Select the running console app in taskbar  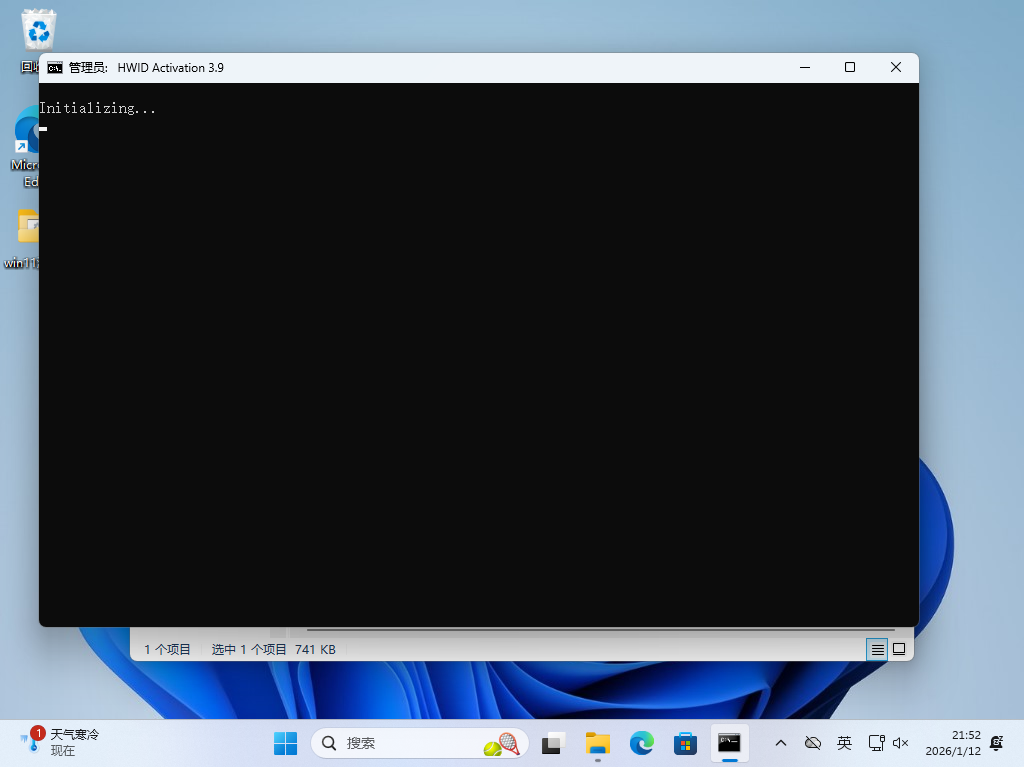point(729,743)
